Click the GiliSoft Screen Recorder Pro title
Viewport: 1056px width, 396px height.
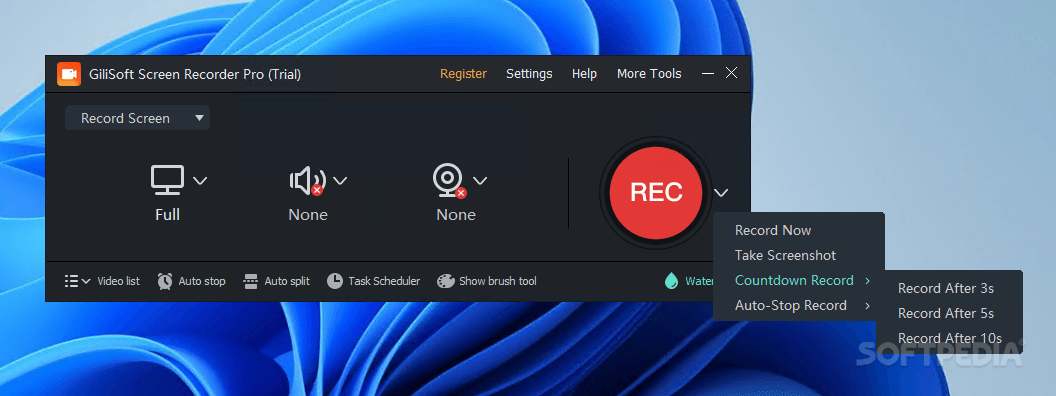[195, 75]
